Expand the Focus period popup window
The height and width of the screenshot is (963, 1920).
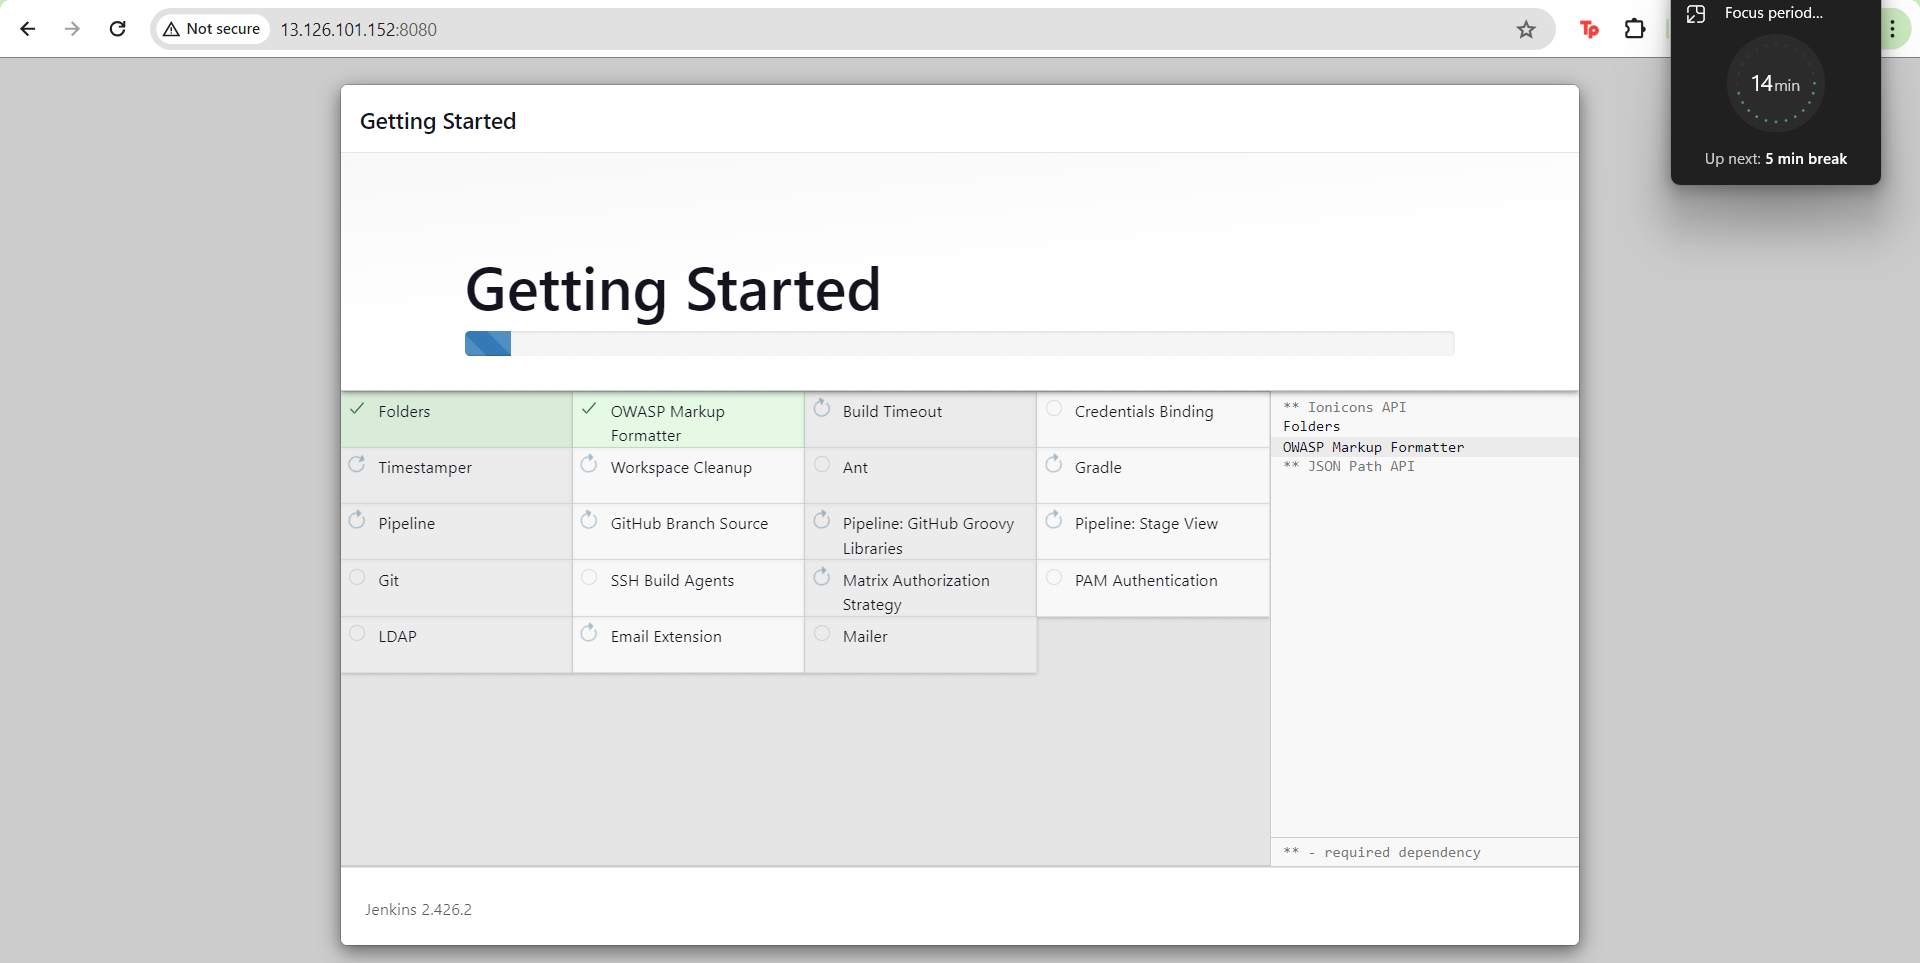pos(1696,14)
